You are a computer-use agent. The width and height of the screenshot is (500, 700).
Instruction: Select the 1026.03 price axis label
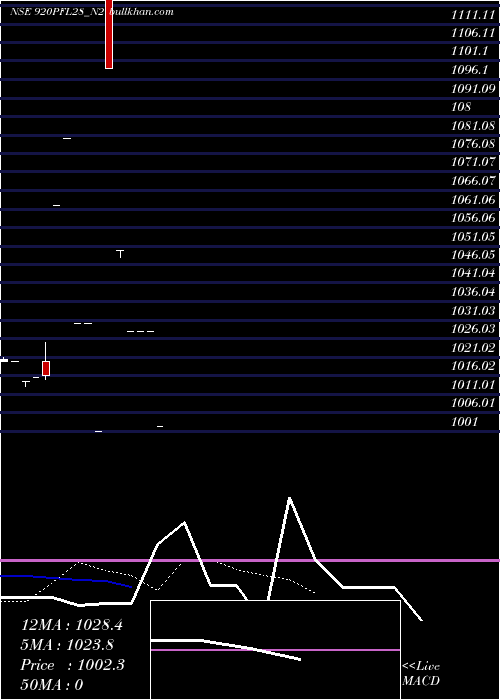pyautogui.click(x=473, y=329)
